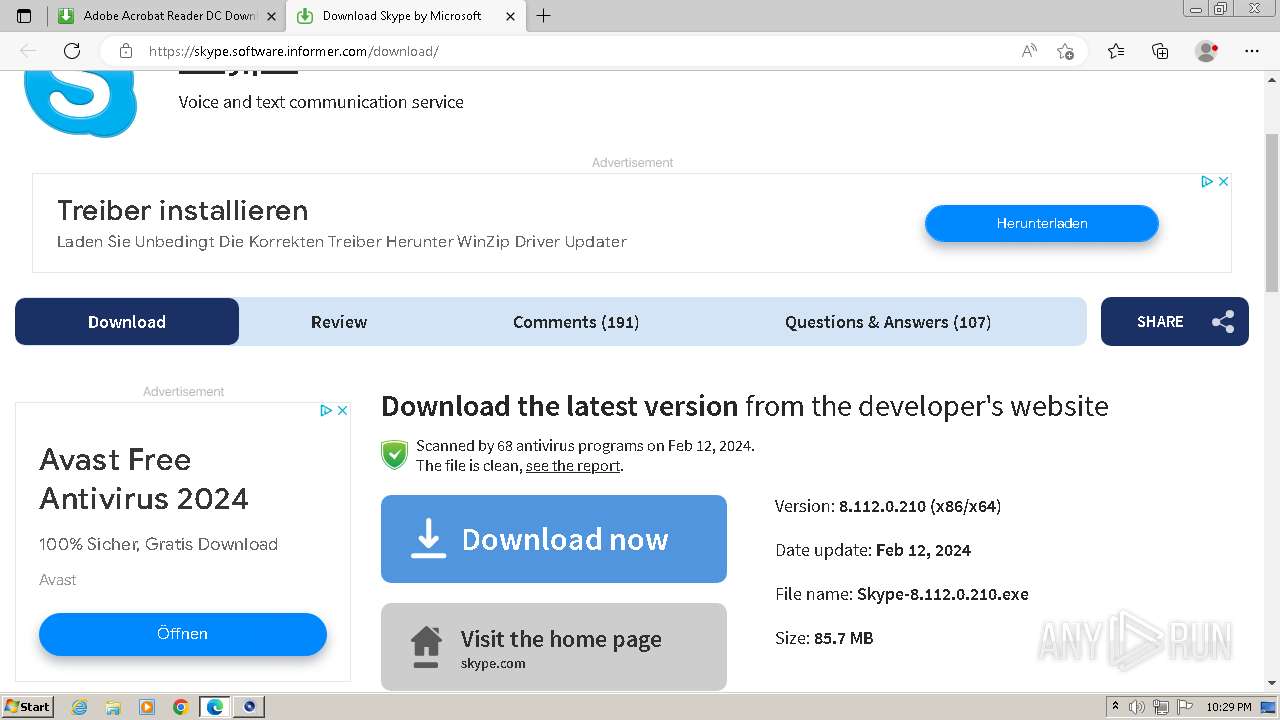The height and width of the screenshot is (720, 1280).
Task: Close the Treiber installieren advertisement
Action: click(x=1223, y=182)
